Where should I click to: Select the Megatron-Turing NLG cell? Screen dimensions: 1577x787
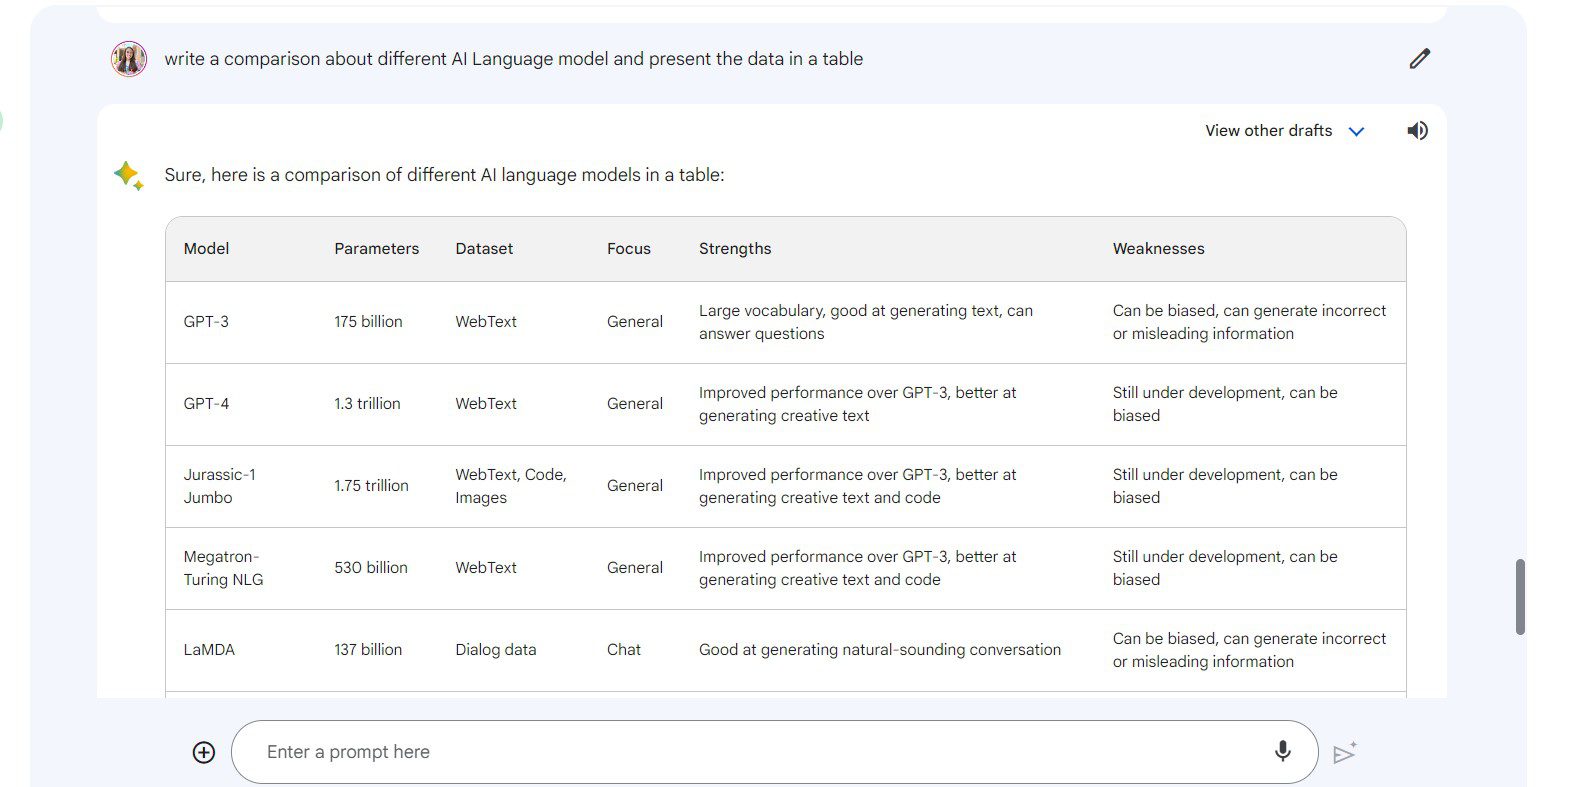point(223,568)
